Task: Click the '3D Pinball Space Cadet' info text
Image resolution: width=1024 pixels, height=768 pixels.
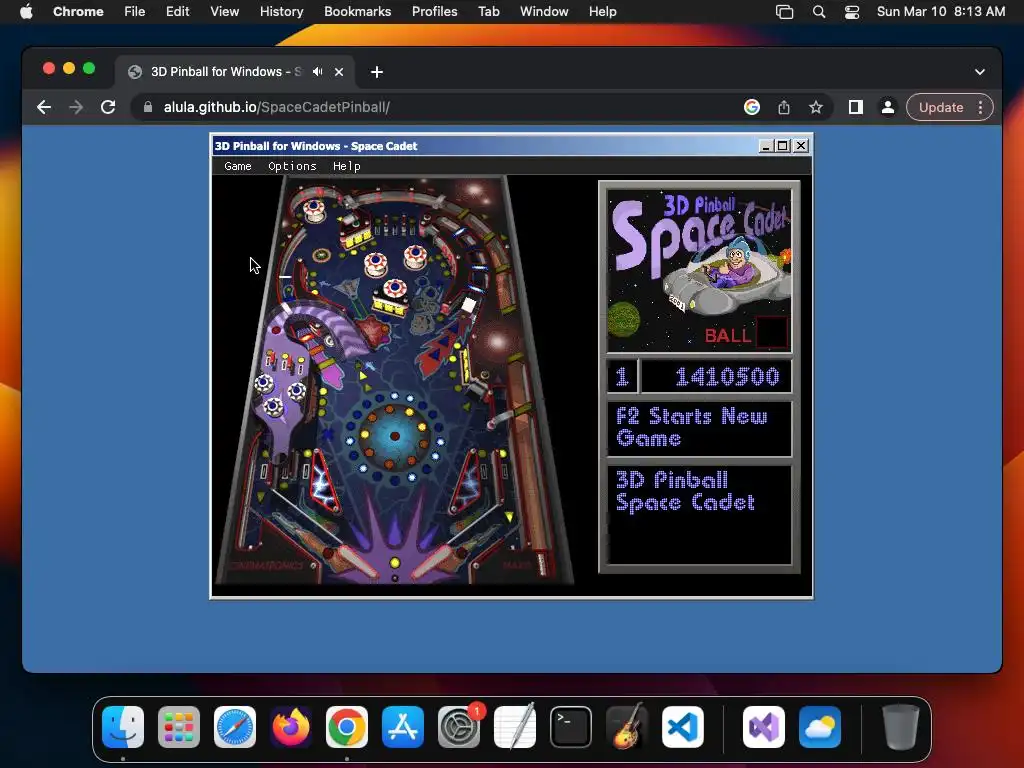Action: [x=685, y=491]
